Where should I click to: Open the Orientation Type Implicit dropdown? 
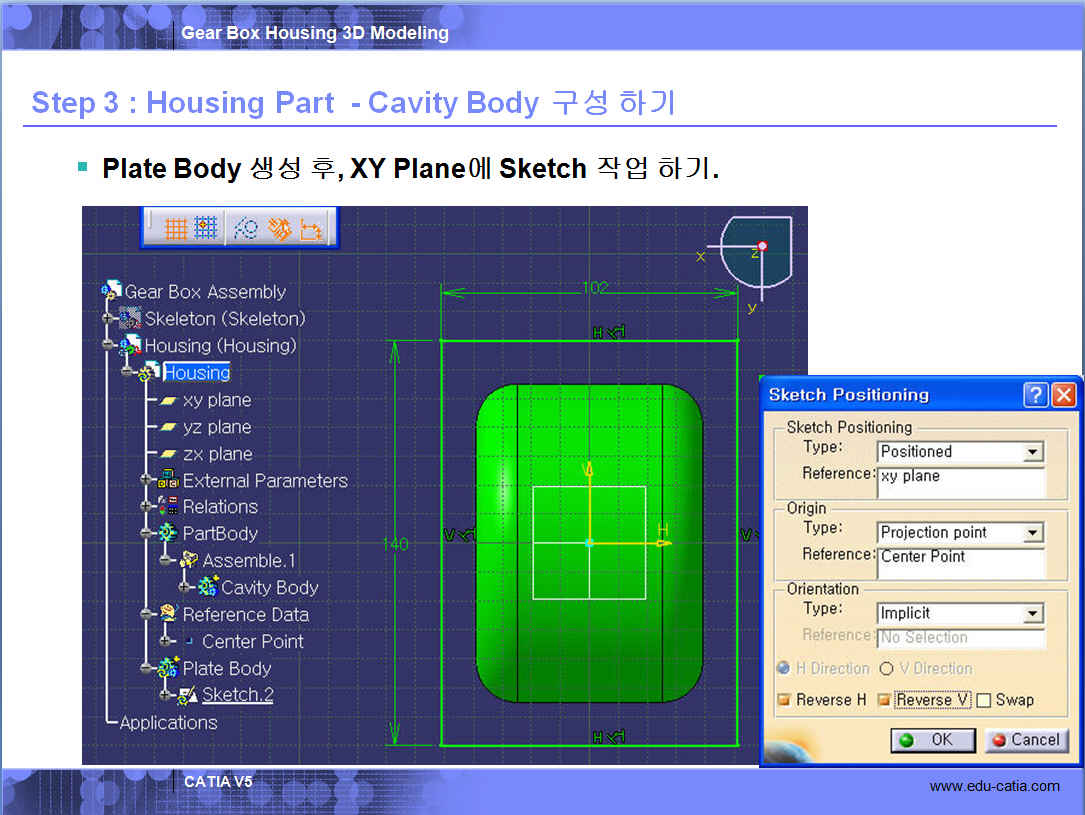pyautogui.click(x=1033, y=614)
